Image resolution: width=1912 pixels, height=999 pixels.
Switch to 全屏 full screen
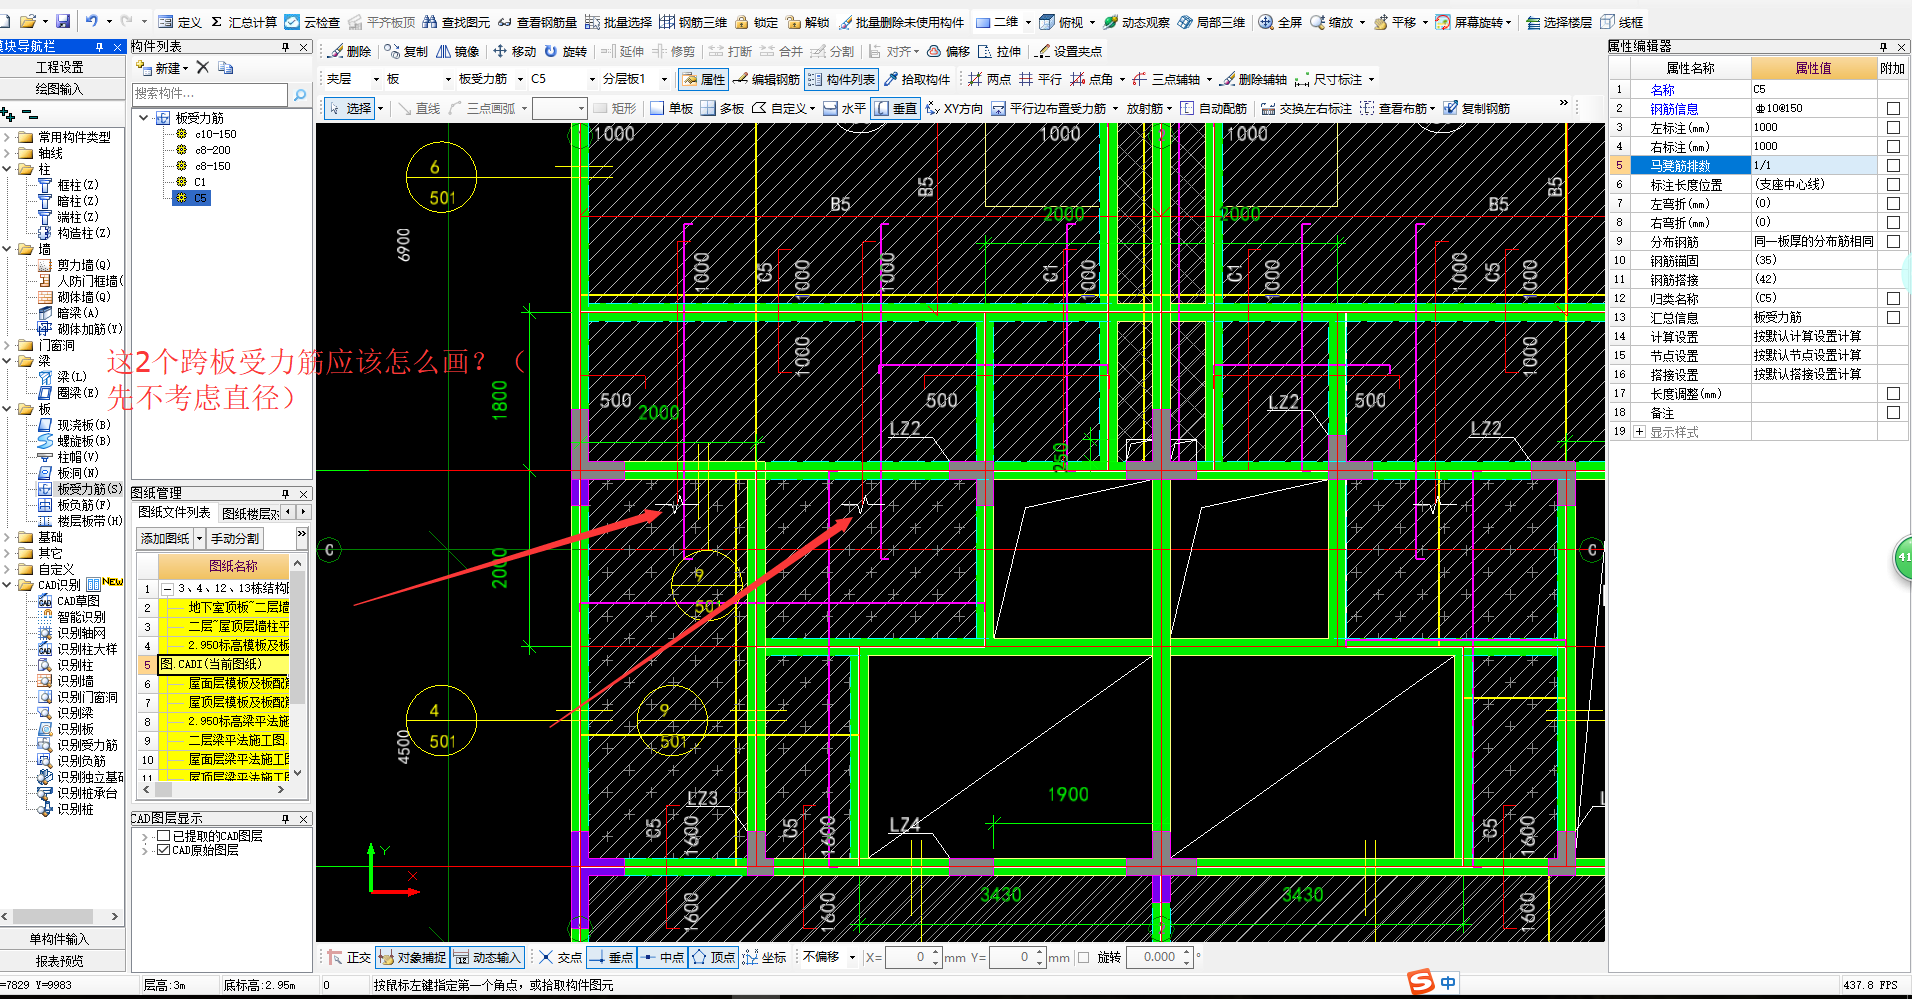tap(1280, 22)
